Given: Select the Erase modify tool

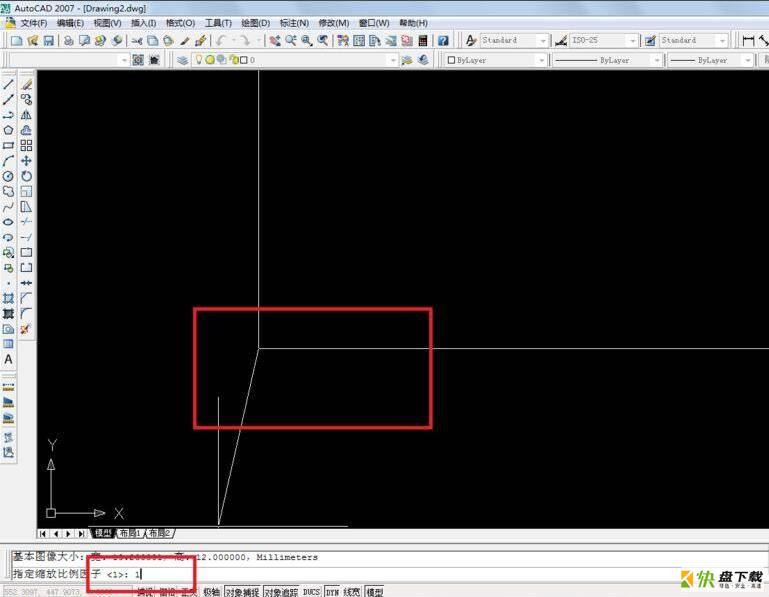Looking at the screenshot, I should 26,84.
